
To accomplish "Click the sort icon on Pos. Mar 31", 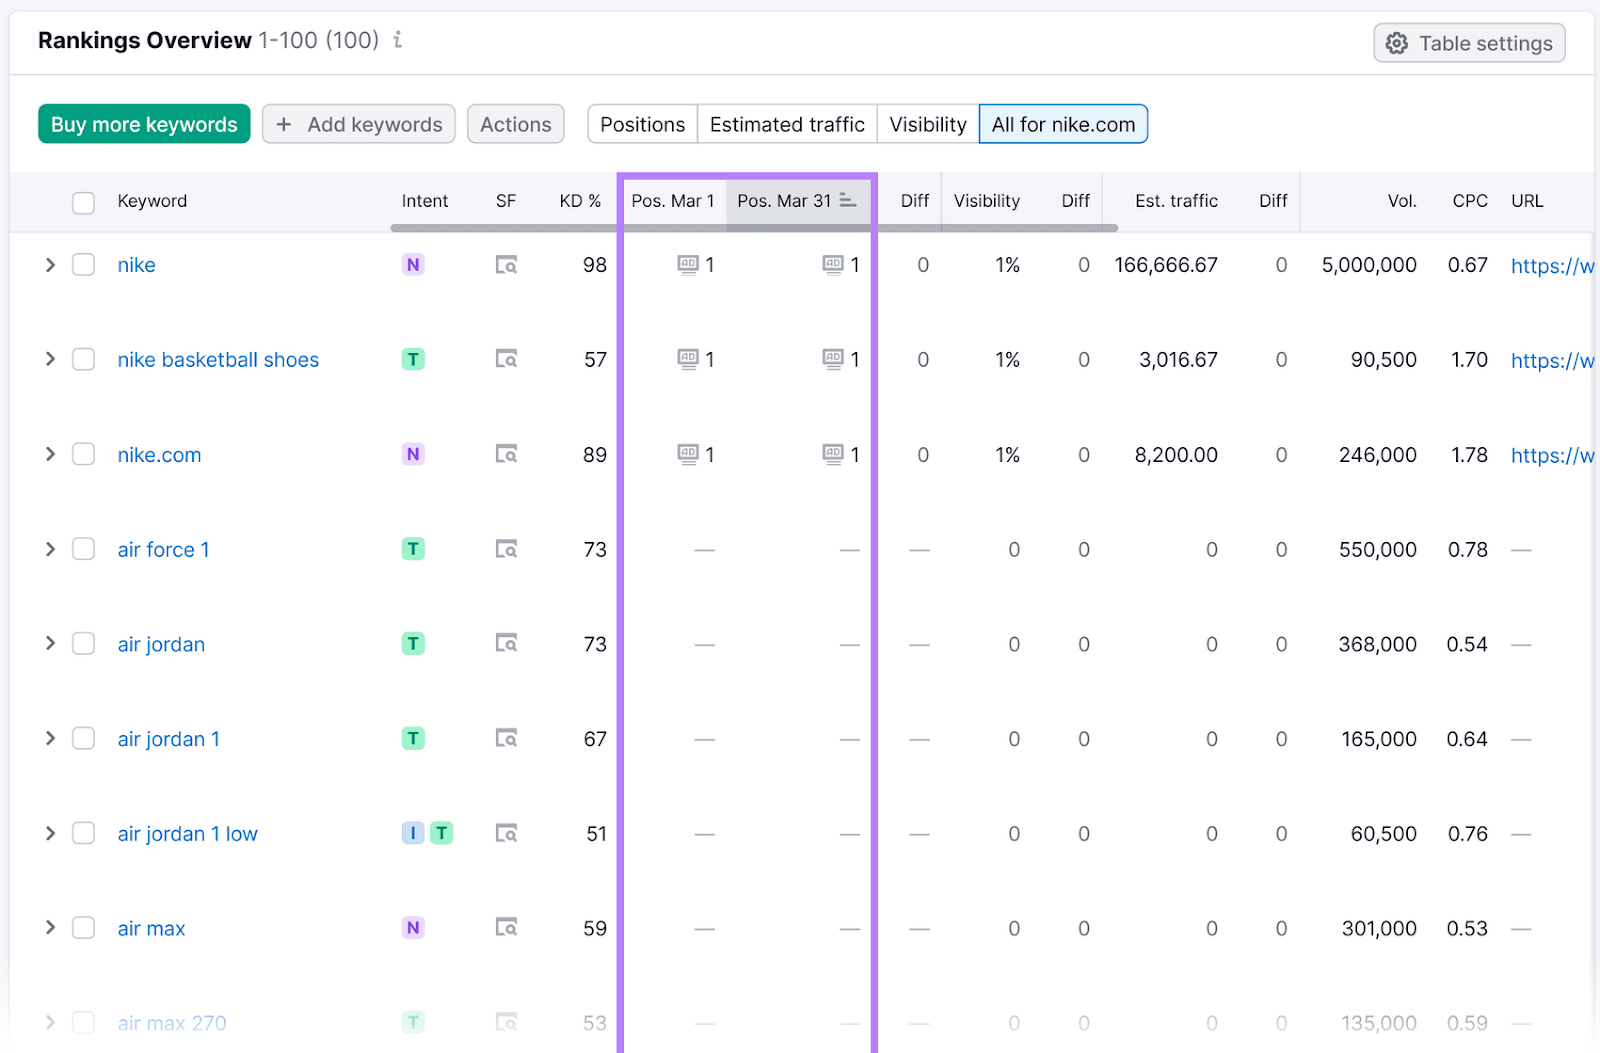I will 848,200.
